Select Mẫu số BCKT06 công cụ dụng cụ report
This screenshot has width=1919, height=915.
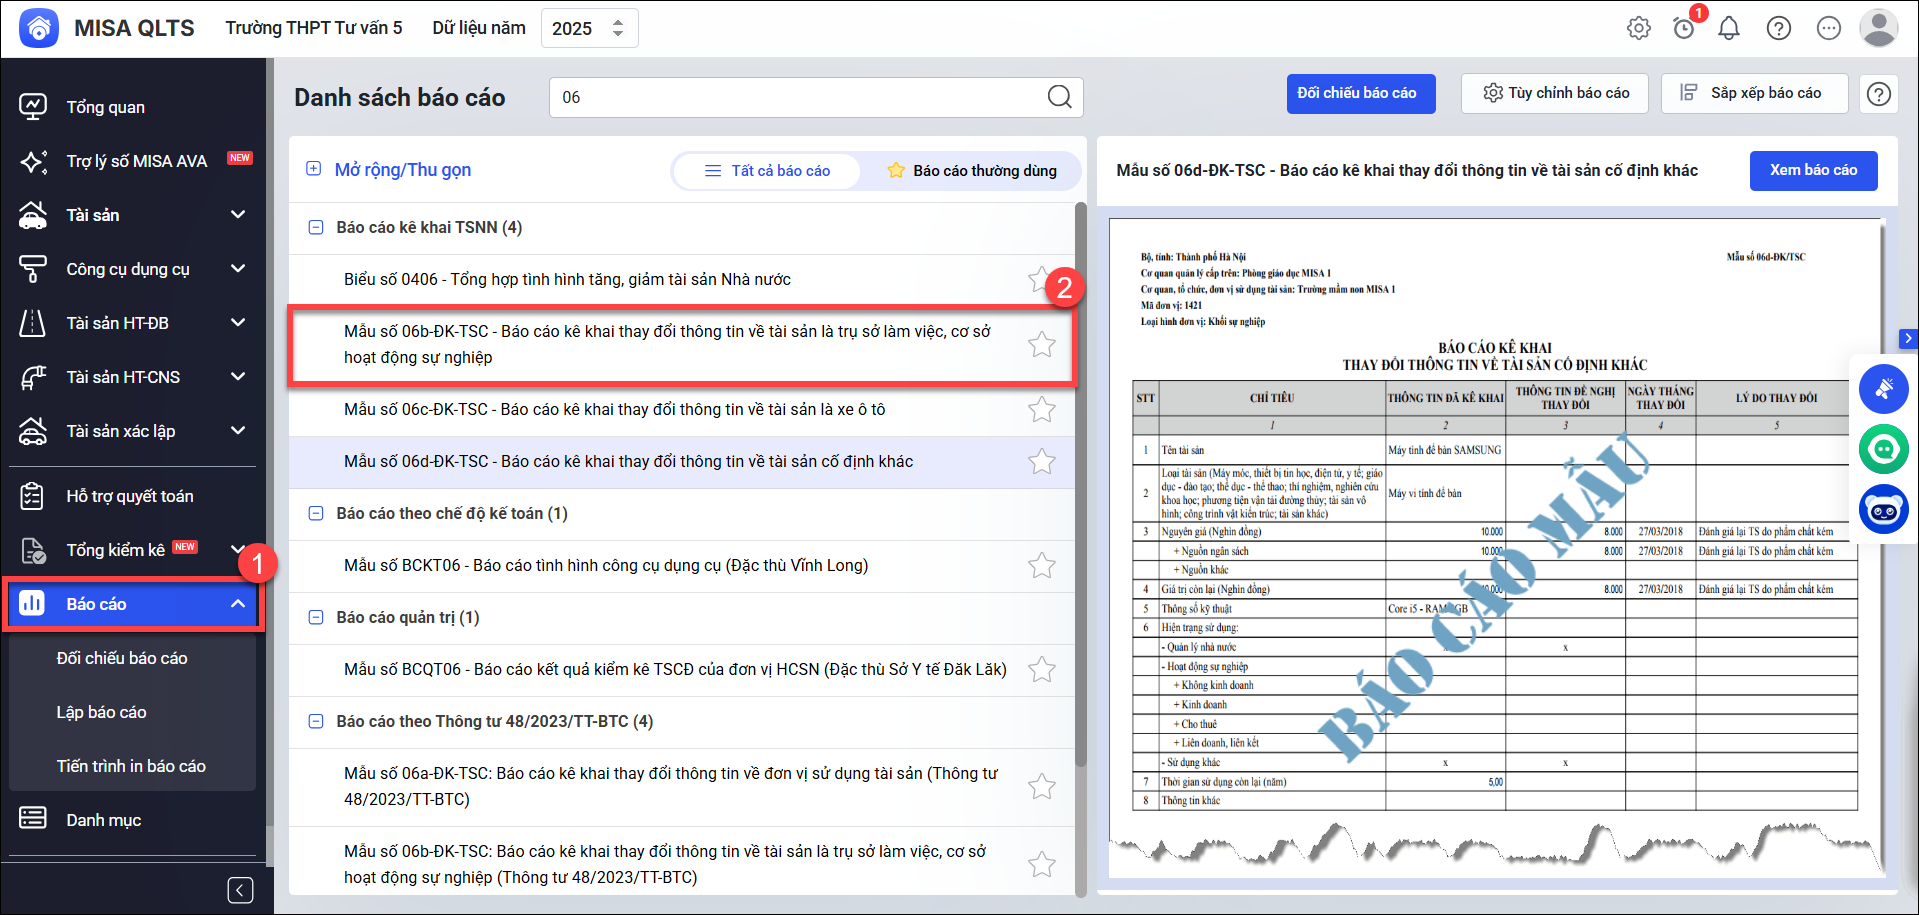tap(682, 565)
